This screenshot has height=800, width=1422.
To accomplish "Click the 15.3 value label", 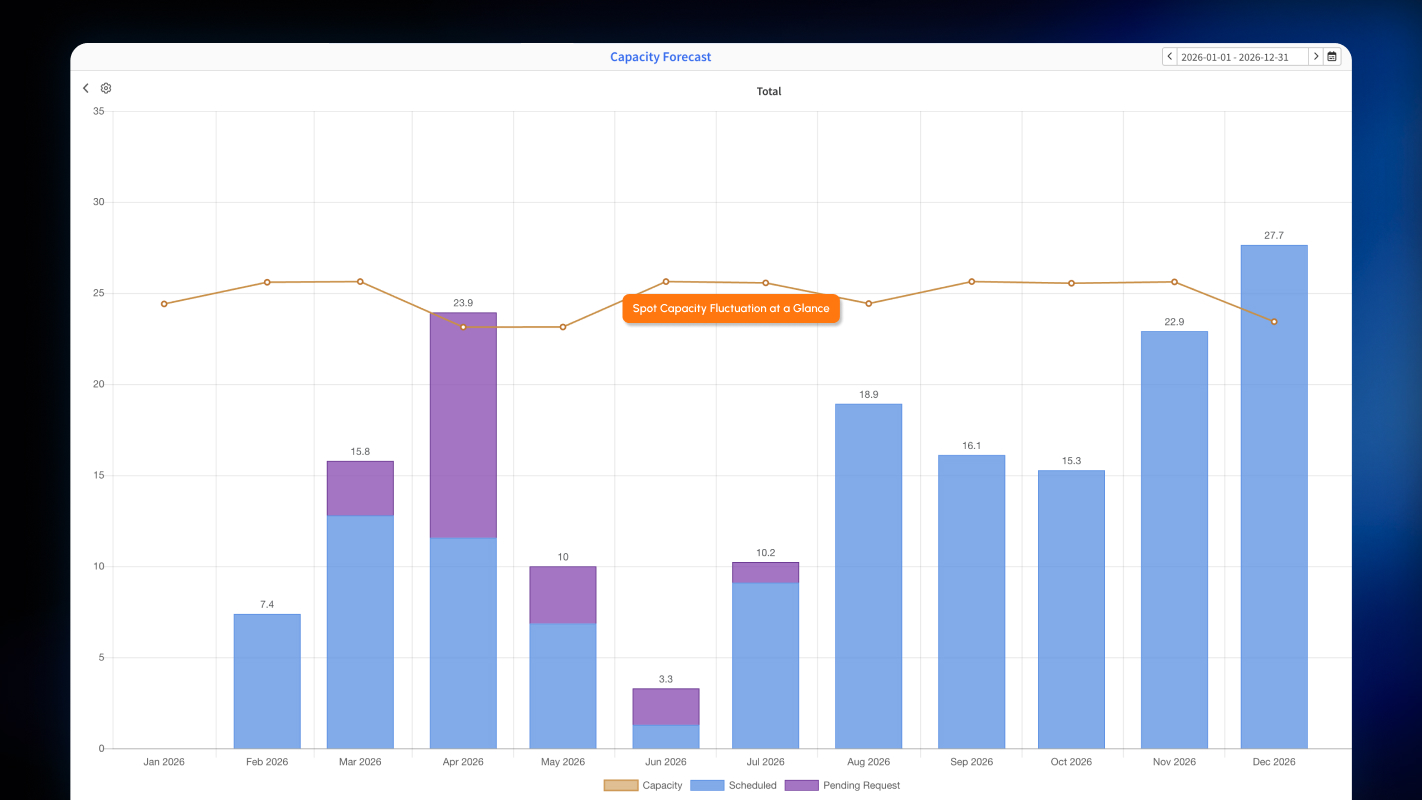I will (x=1071, y=460).
